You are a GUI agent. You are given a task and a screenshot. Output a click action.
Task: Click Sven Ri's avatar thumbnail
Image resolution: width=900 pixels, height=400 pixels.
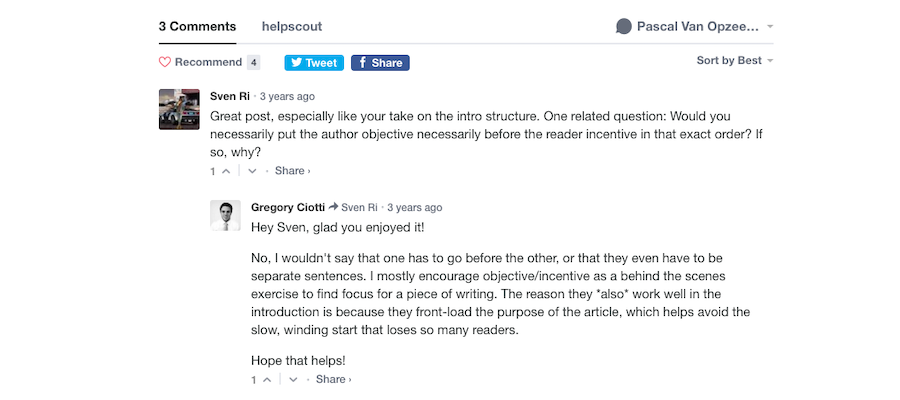click(x=179, y=109)
